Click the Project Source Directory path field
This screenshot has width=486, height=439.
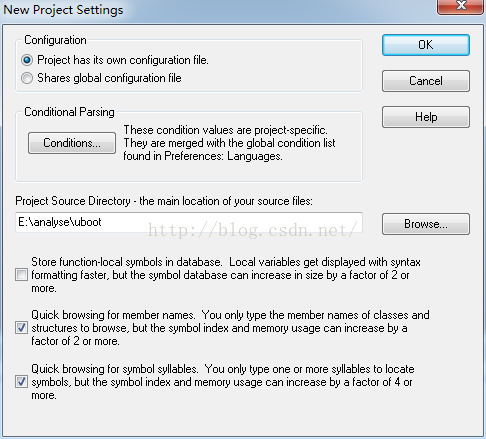click(x=189, y=222)
